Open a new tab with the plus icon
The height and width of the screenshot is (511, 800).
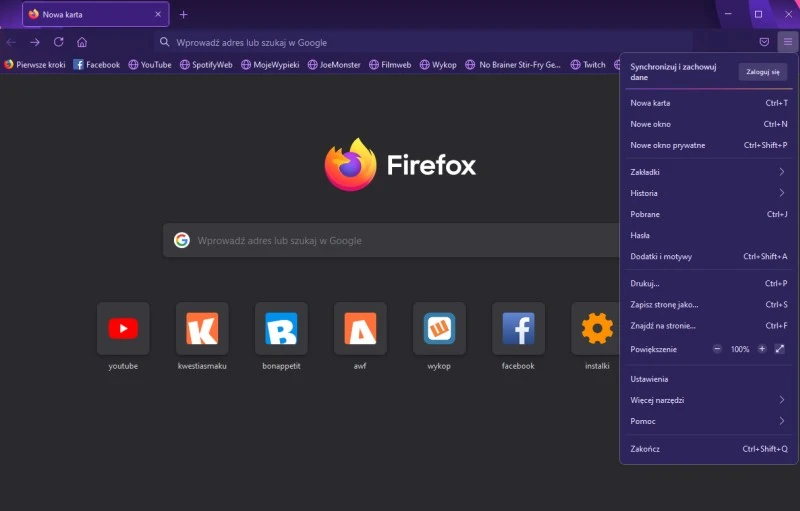click(184, 15)
